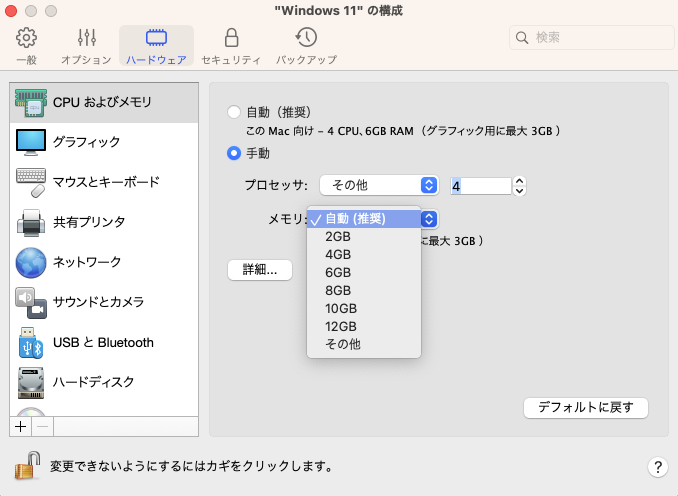Pick その他 in the memory dropdown list
Screen dimensions: 678x496
click(x=343, y=344)
